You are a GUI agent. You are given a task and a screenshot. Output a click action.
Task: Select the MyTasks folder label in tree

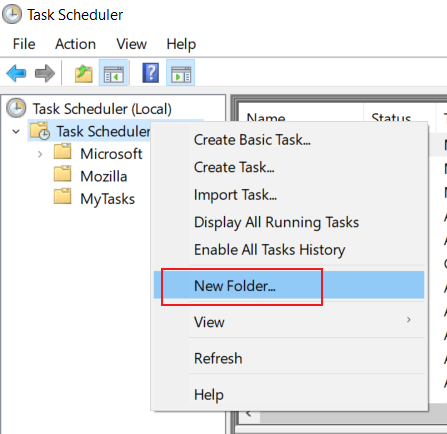coord(107,199)
